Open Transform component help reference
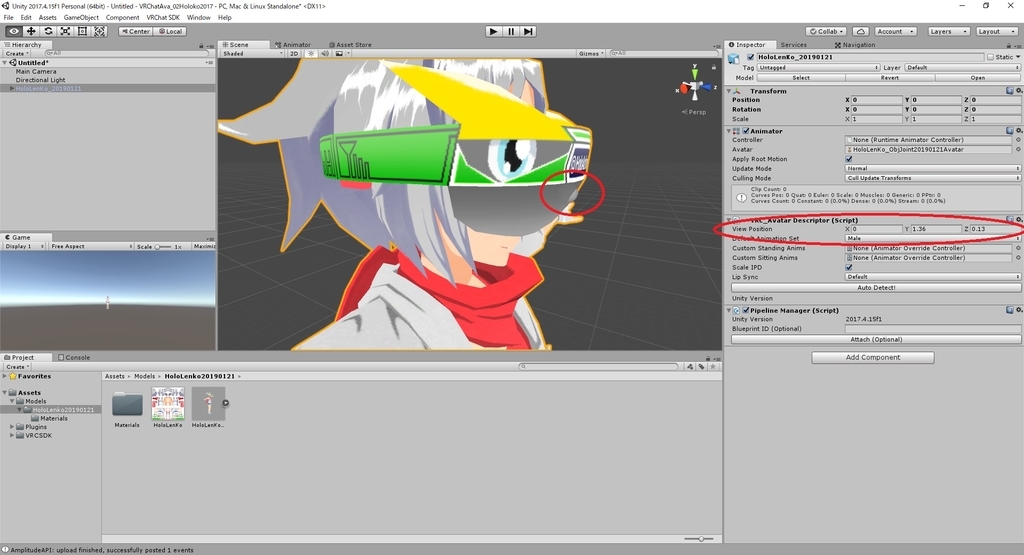Screen dimensions: 1024x555 coord(1010,91)
